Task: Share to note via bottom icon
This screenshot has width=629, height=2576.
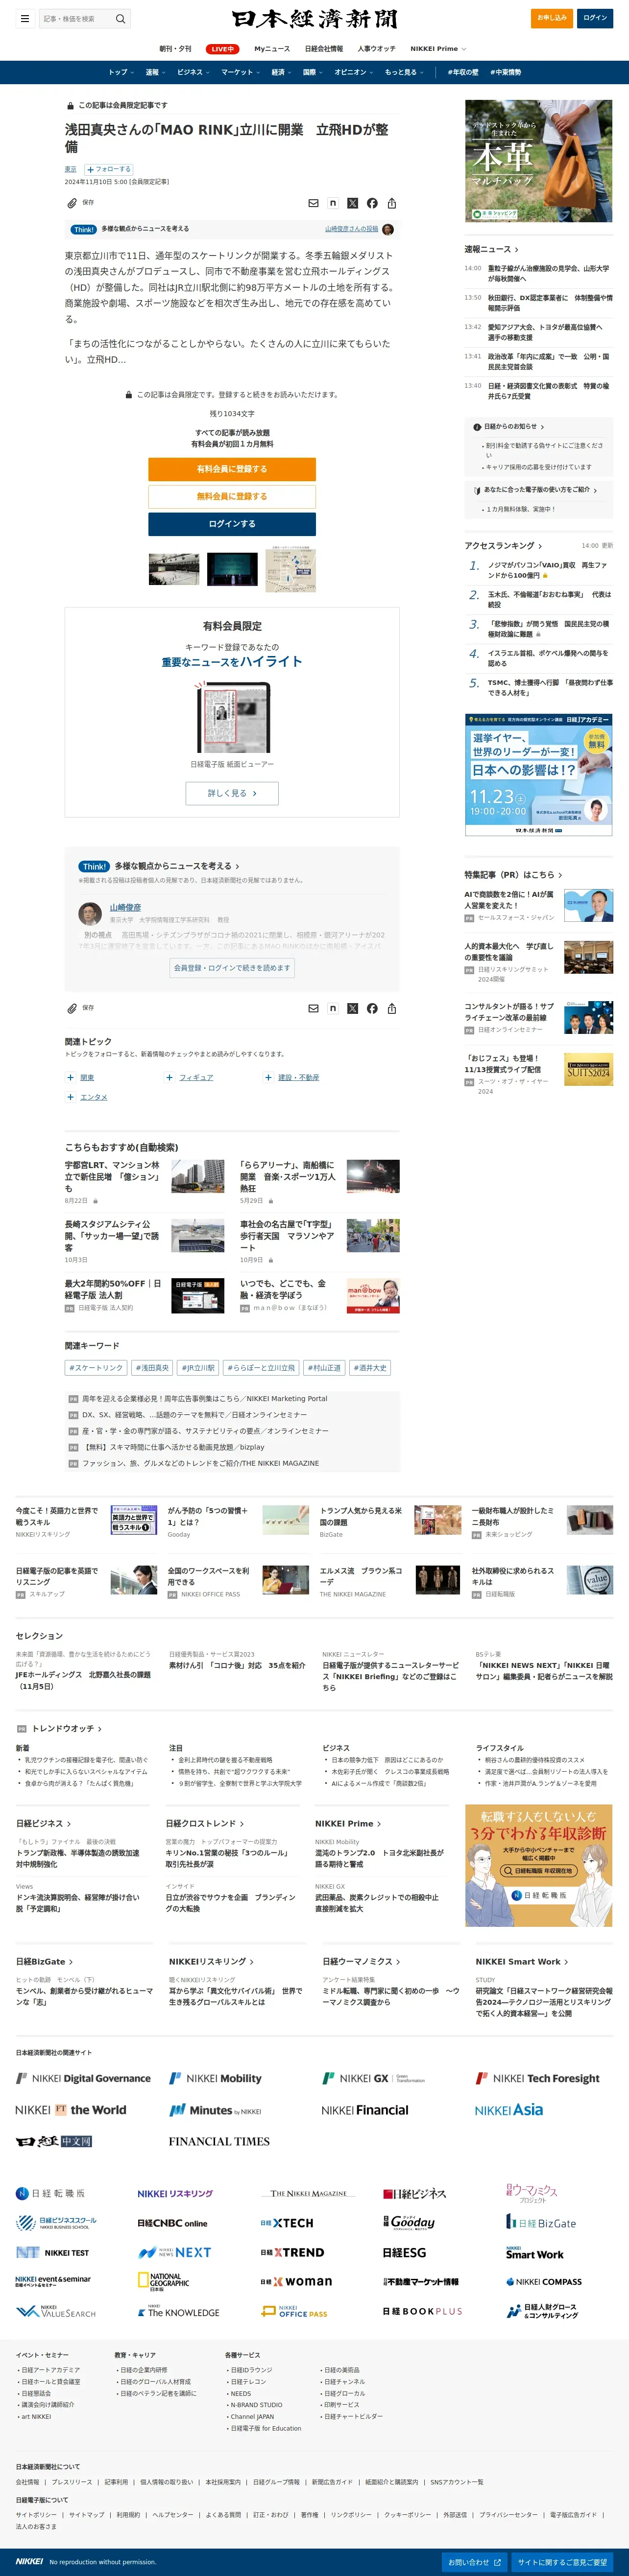Action: point(333,1008)
